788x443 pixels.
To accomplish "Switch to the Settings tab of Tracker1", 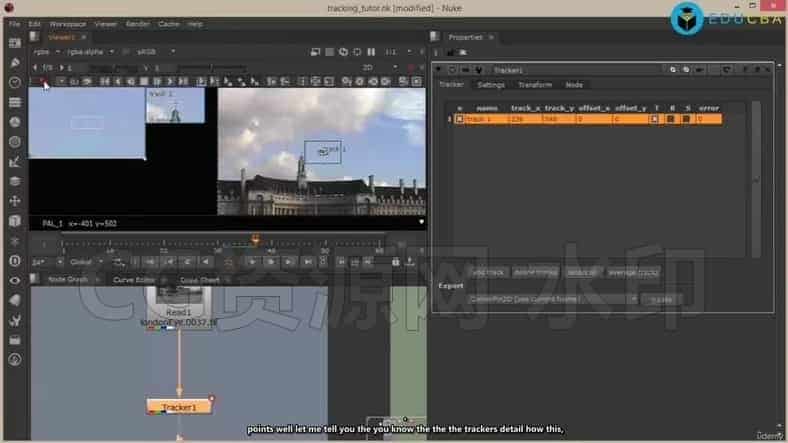I will 490,84.
